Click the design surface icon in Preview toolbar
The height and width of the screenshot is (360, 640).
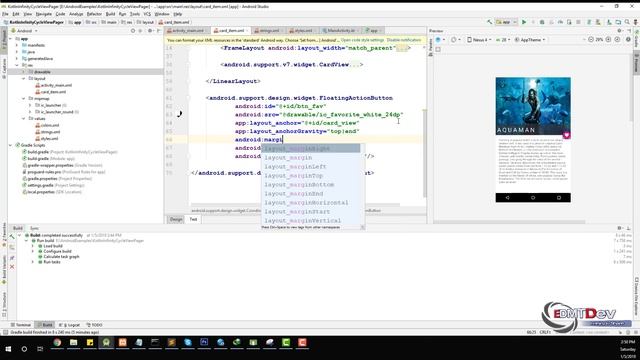tap(439, 40)
